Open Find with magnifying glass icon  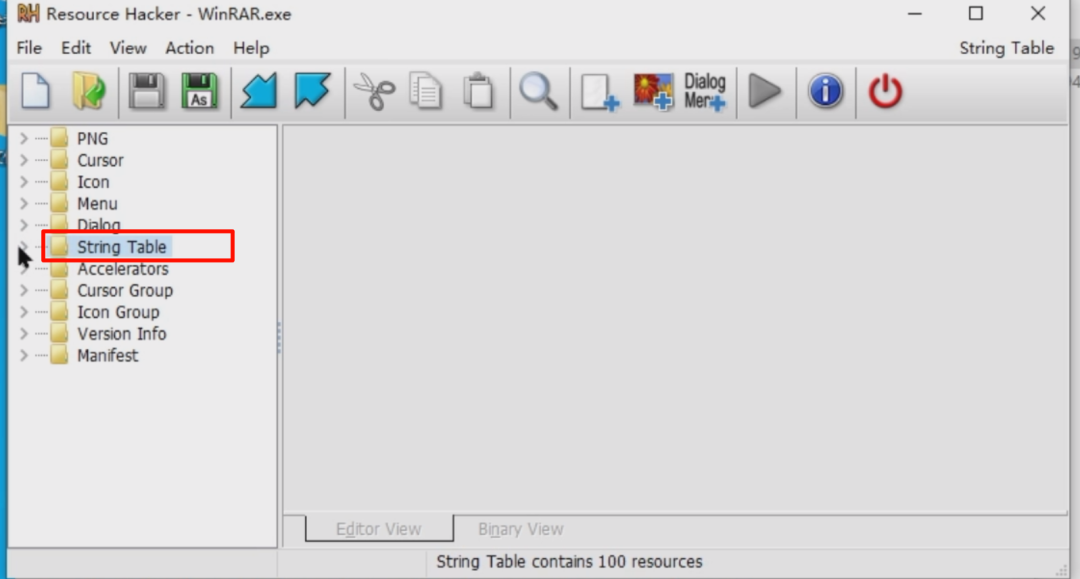[x=538, y=92]
